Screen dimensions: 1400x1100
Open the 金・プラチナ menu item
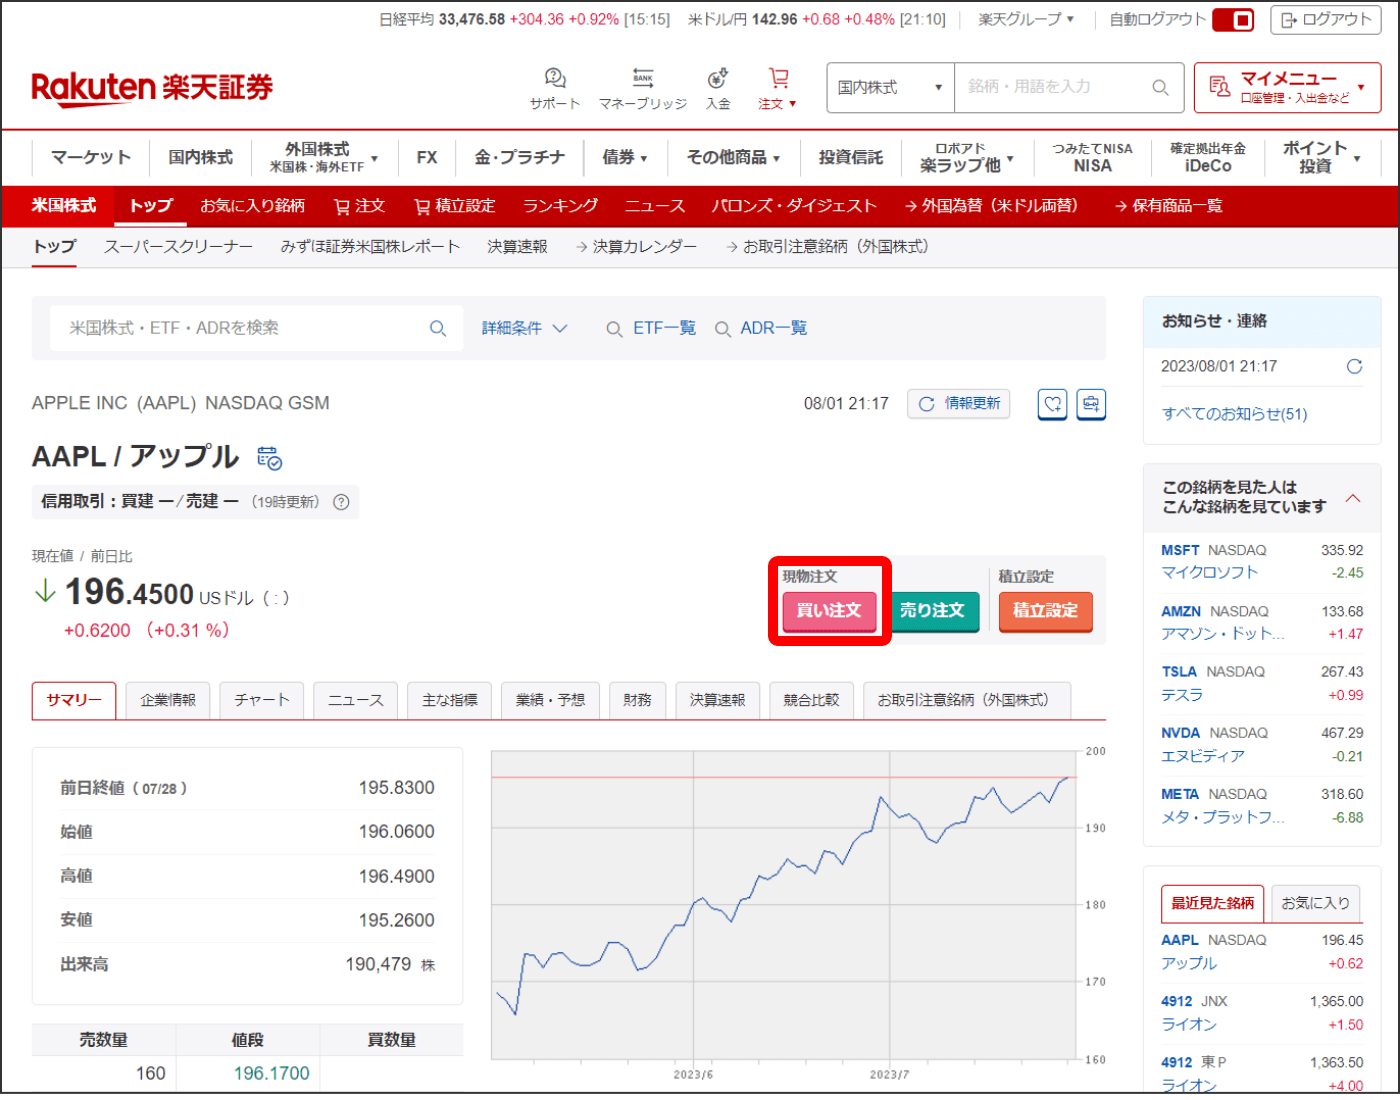(519, 157)
